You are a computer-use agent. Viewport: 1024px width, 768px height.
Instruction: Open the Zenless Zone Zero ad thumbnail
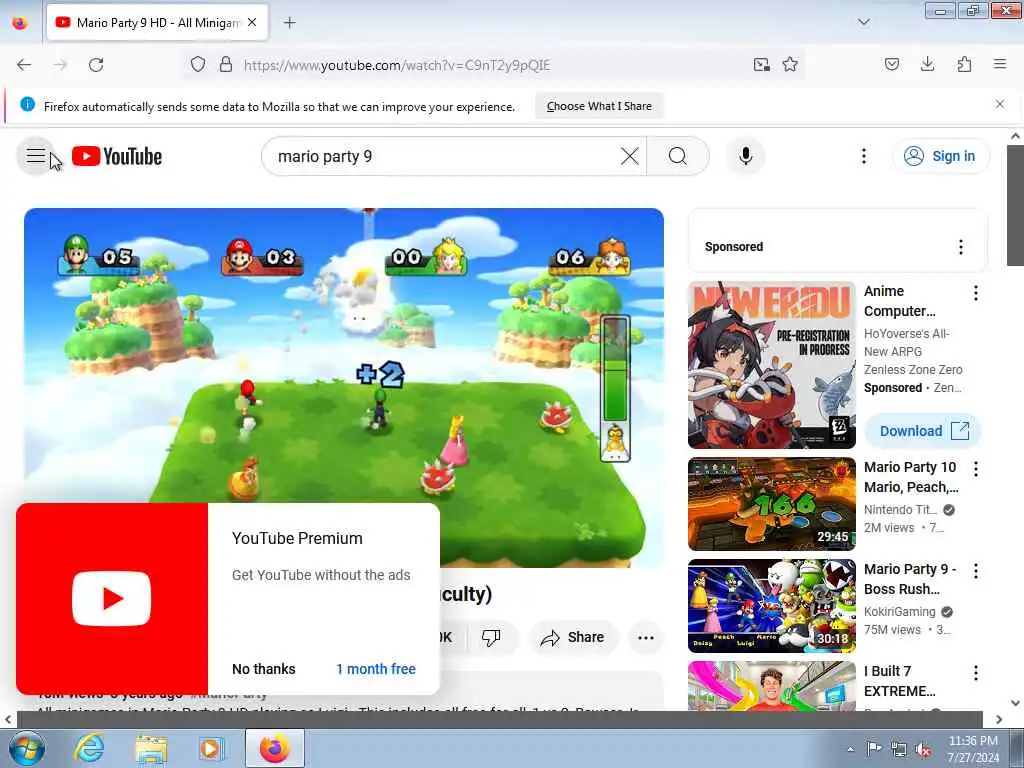pyautogui.click(x=771, y=365)
